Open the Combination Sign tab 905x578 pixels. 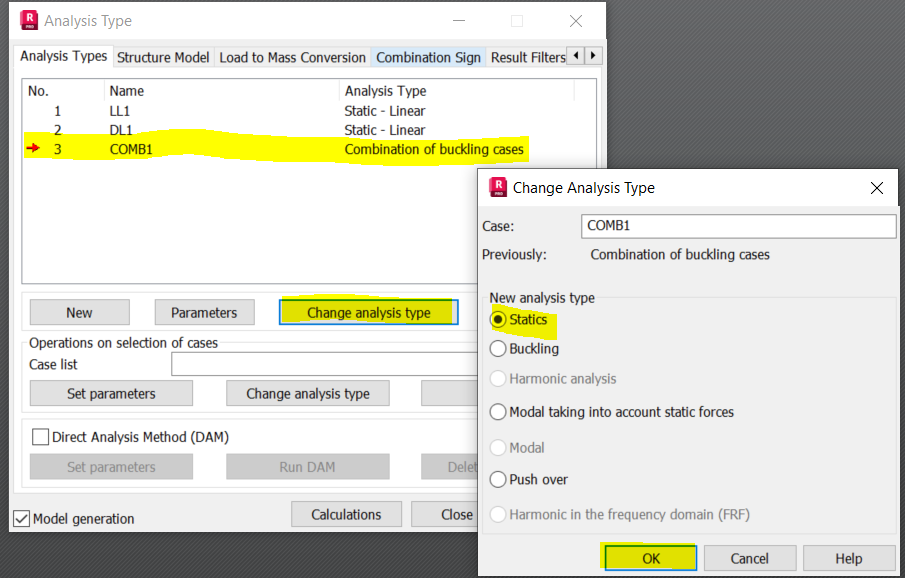(x=428, y=57)
